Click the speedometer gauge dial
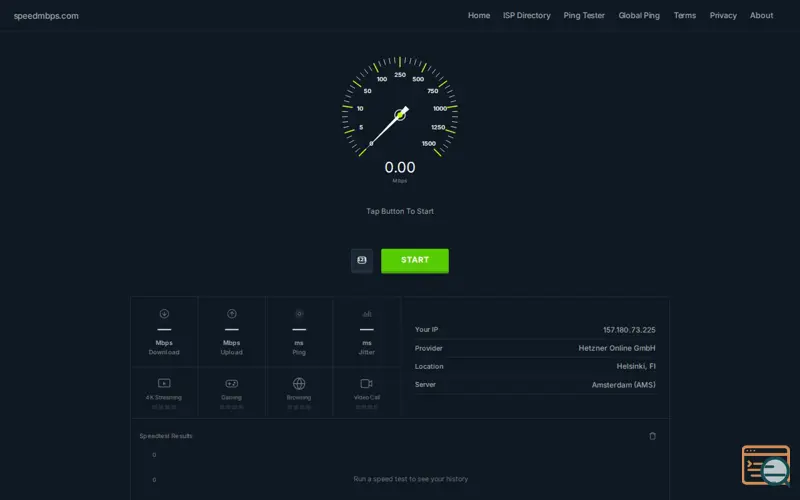 click(x=400, y=108)
